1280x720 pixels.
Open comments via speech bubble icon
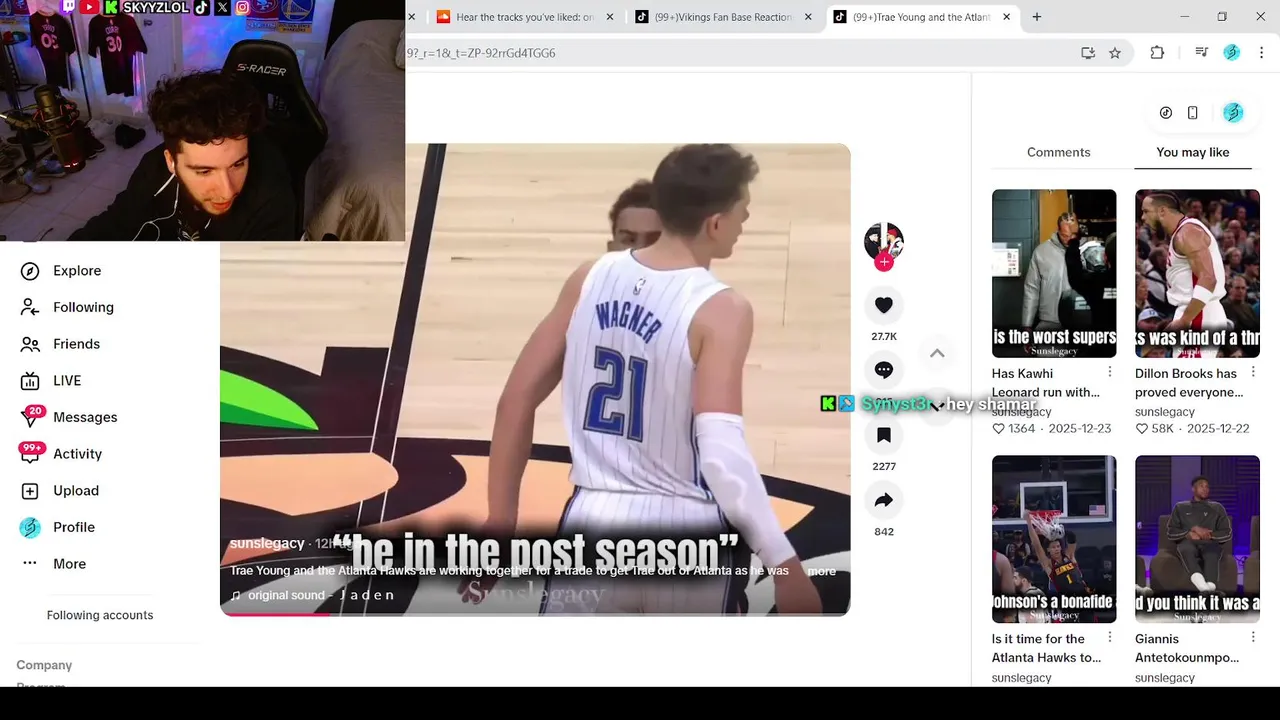tap(883, 370)
